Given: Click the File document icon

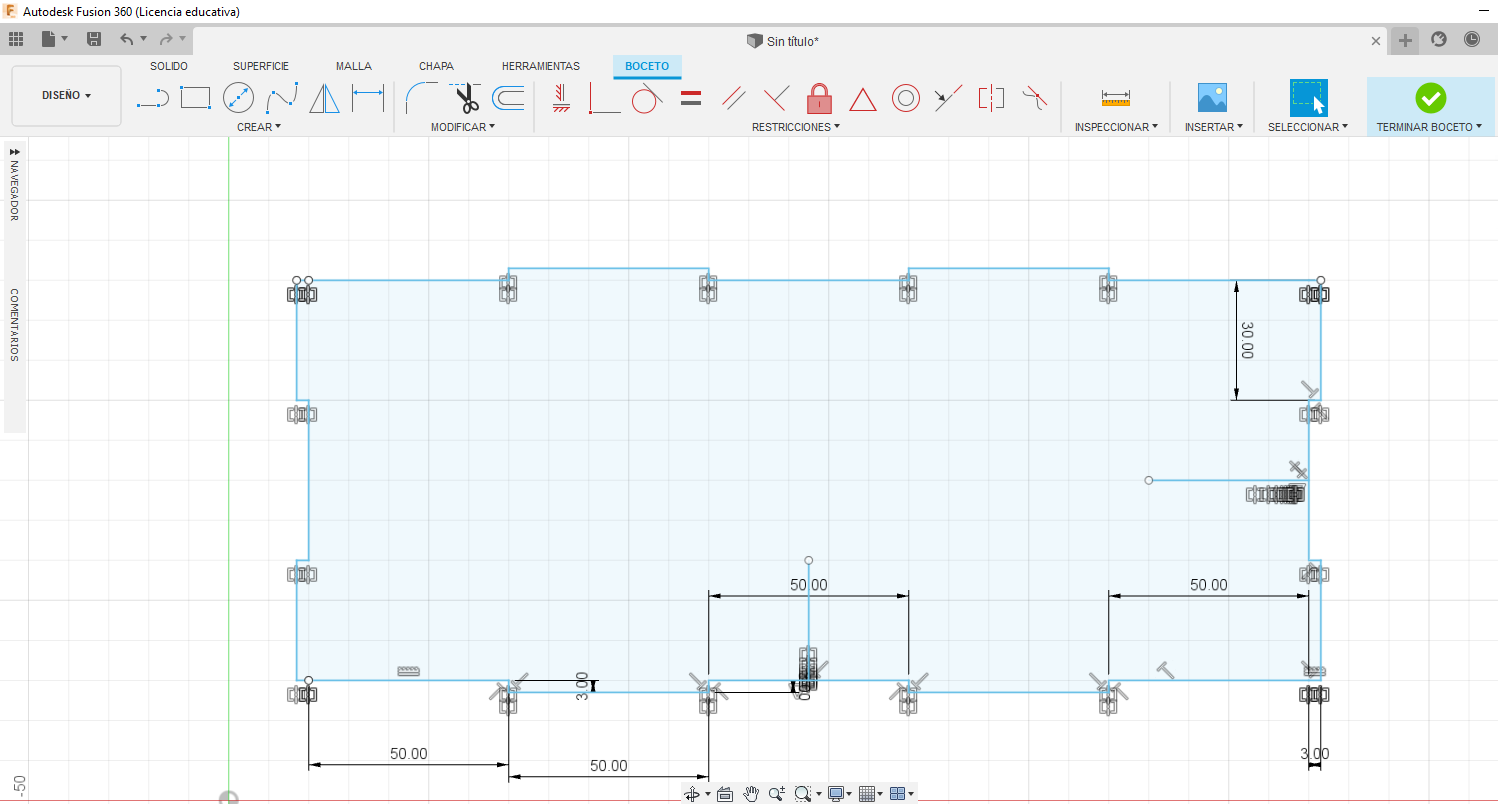Looking at the screenshot, I should (48, 39).
